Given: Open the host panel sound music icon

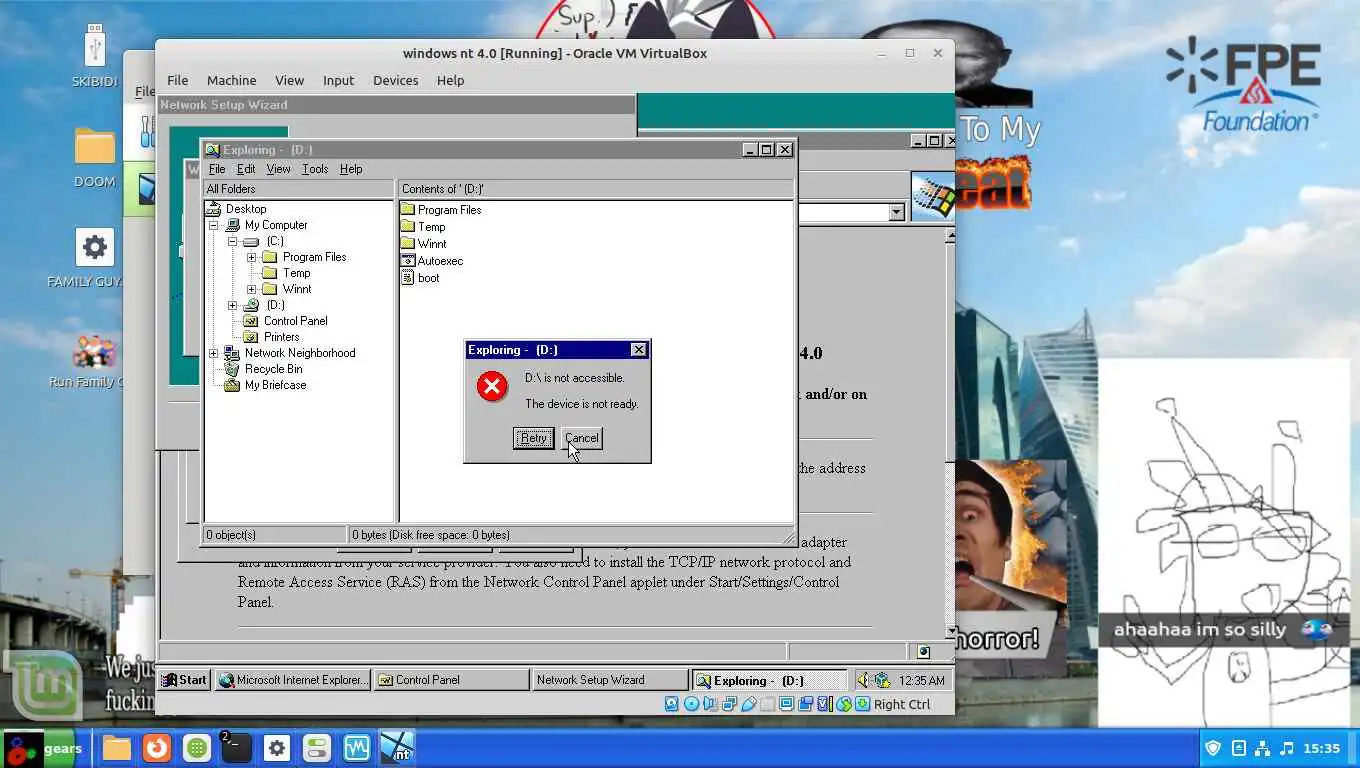Looking at the screenshot, I should point(1287,748).
